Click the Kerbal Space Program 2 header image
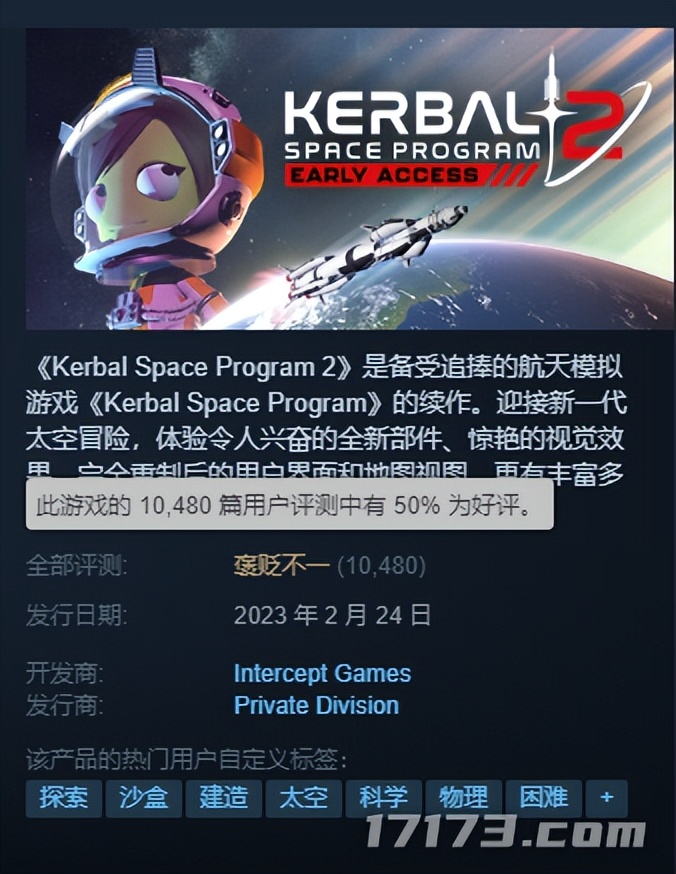The height and width of the screenshot is (874, 676). tap(349, 178)
